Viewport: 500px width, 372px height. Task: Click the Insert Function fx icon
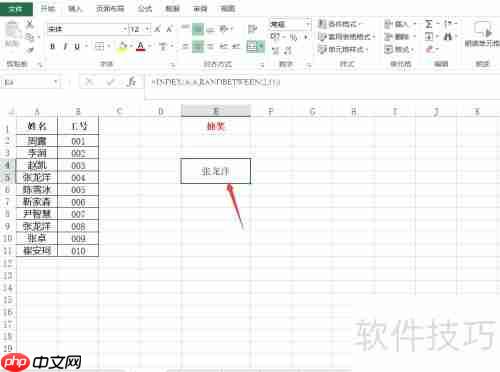tap(132, 82)
